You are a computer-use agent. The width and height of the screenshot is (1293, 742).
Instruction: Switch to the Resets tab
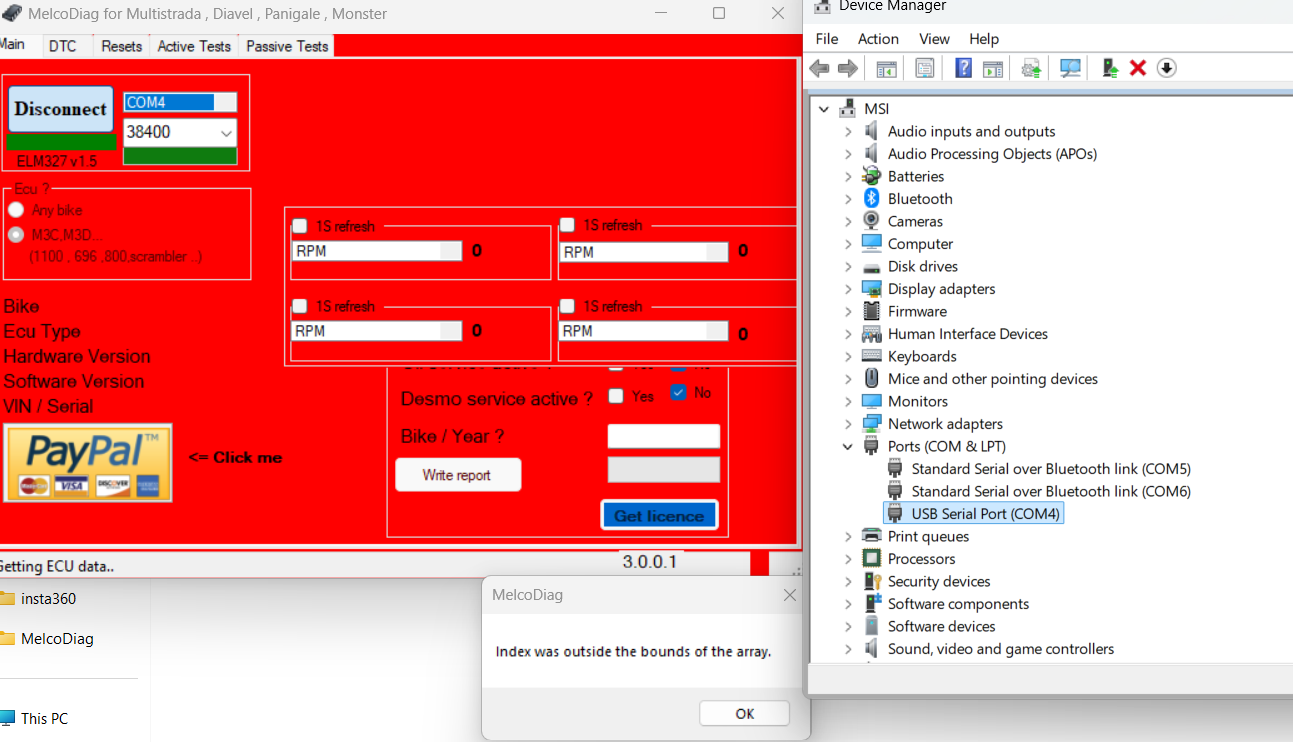click(122, 46)
